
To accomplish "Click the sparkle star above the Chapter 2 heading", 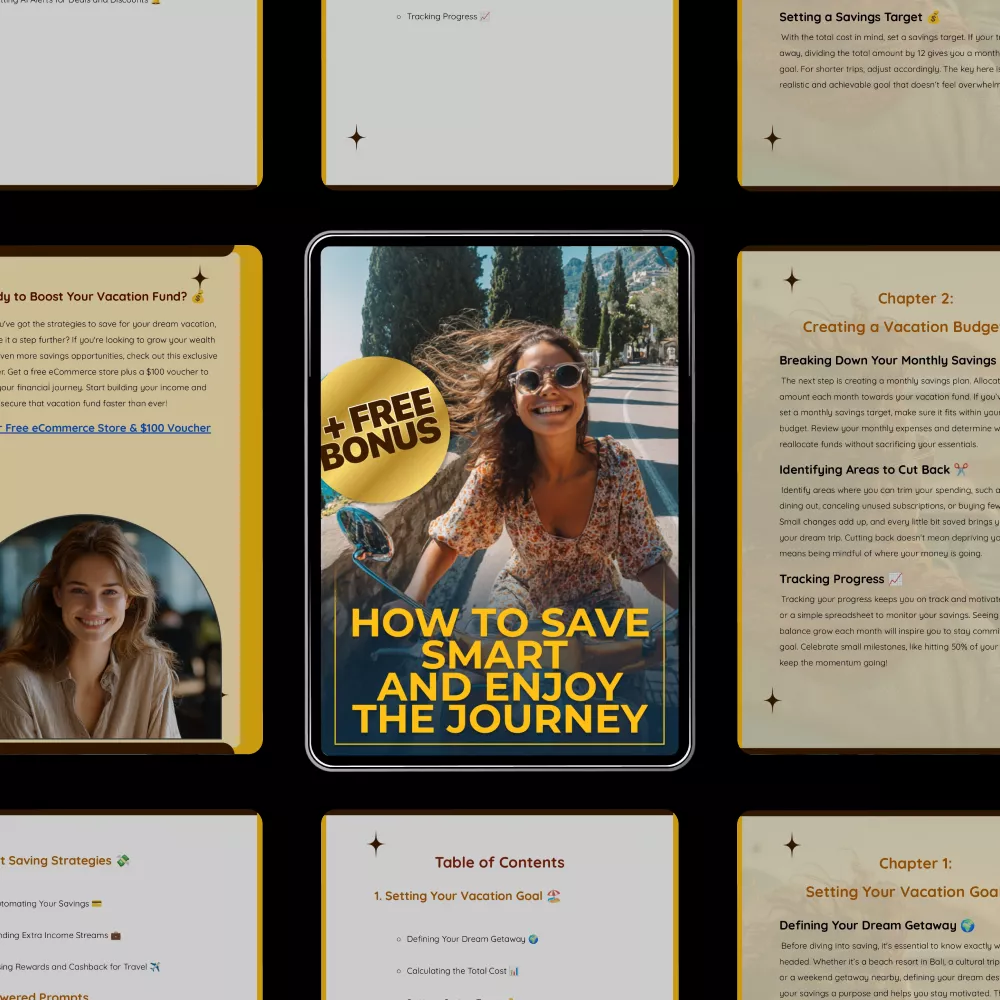I will (792, 280).
